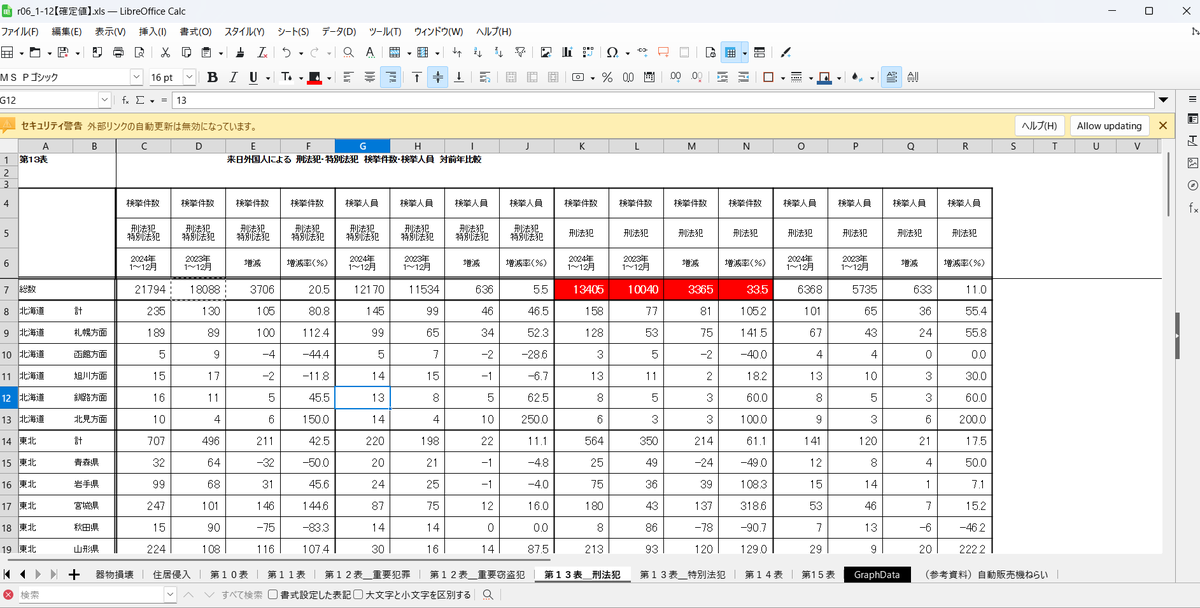Open sidebar Navigator compass icon
Viewport: 1200px width, 608px height.
coord(1192,185)
